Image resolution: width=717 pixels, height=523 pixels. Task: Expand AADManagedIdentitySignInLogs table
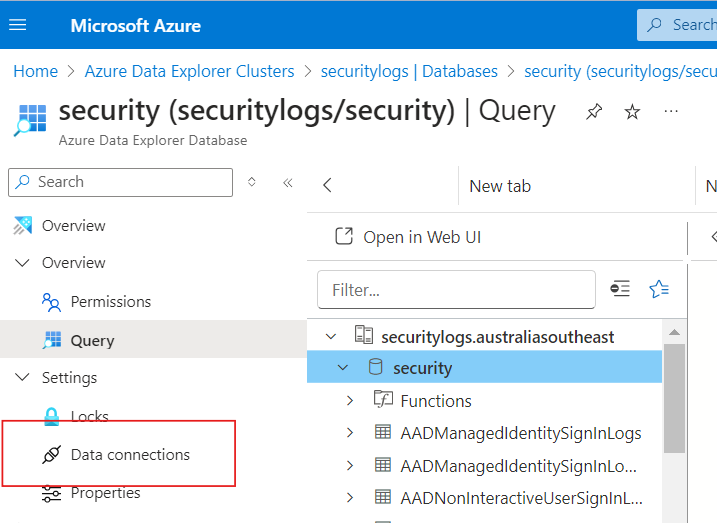click(350, 432)
